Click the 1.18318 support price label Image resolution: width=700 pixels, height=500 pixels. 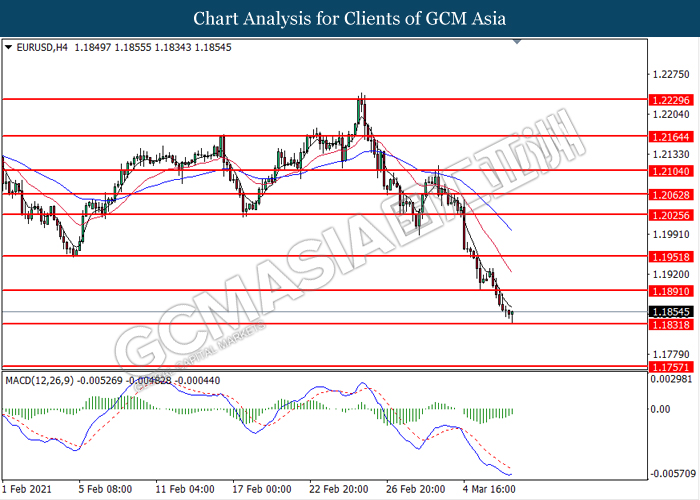coord(671,325)
